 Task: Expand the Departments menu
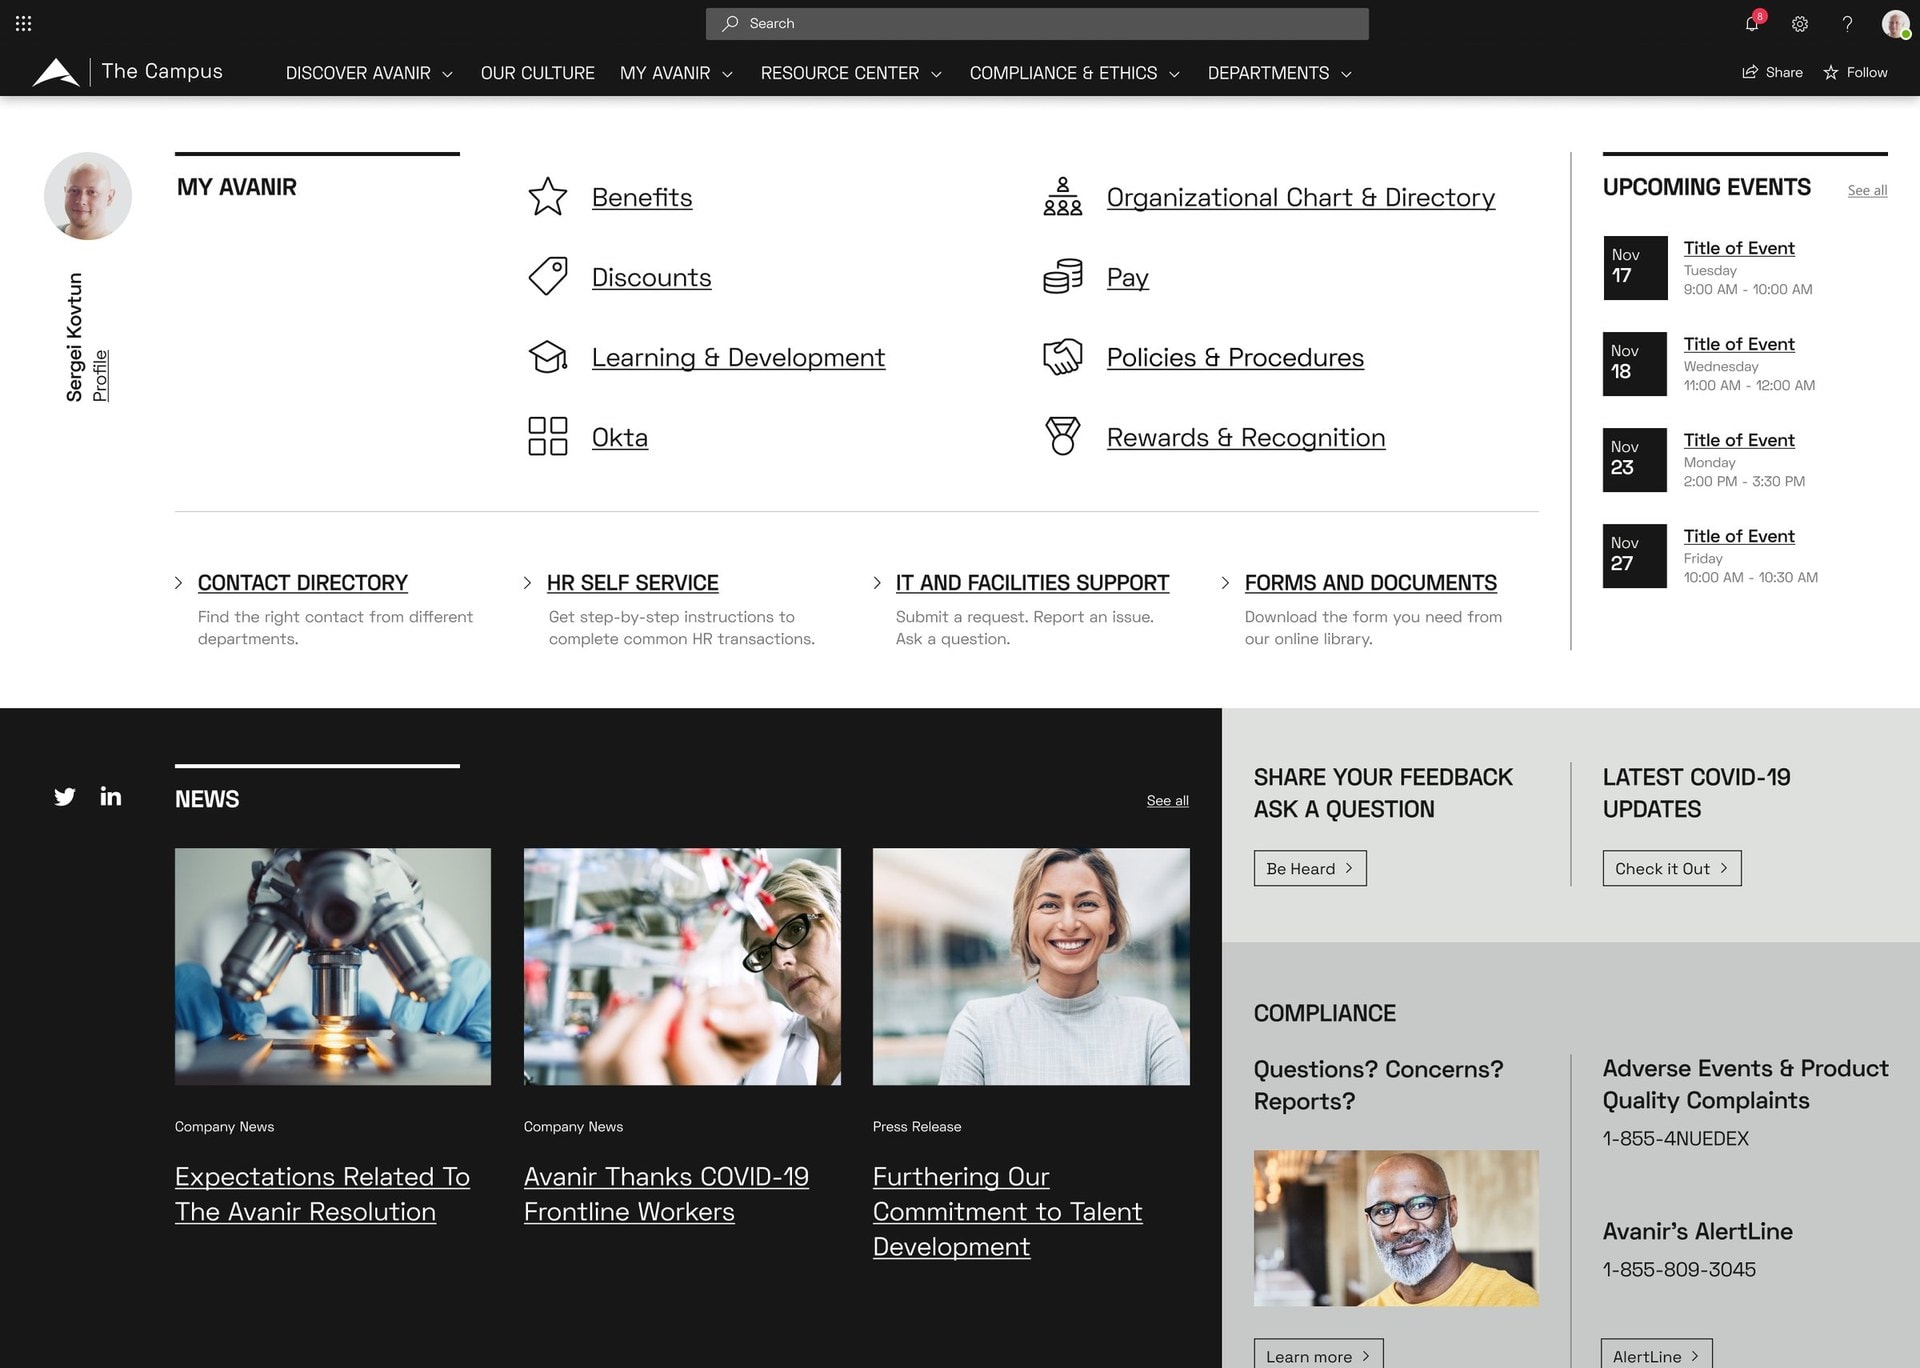(x=1279, y=73)
